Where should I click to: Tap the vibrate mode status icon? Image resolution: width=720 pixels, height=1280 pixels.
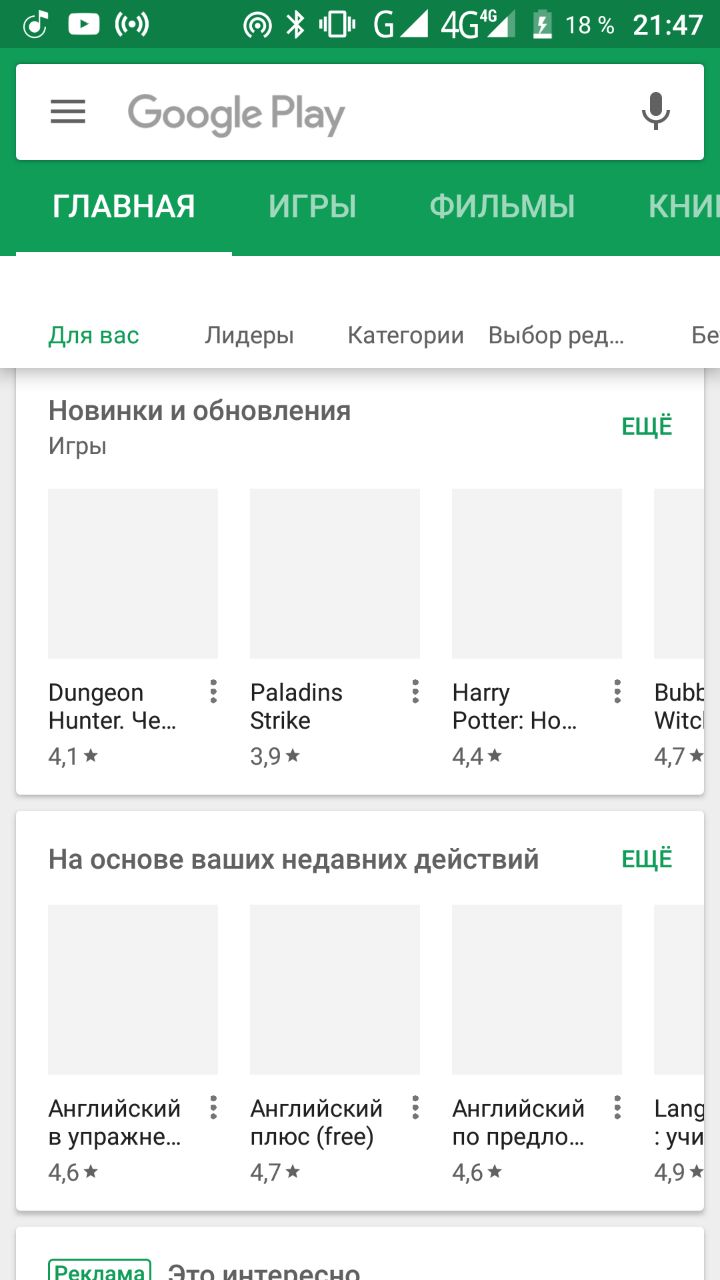[337, 24]
